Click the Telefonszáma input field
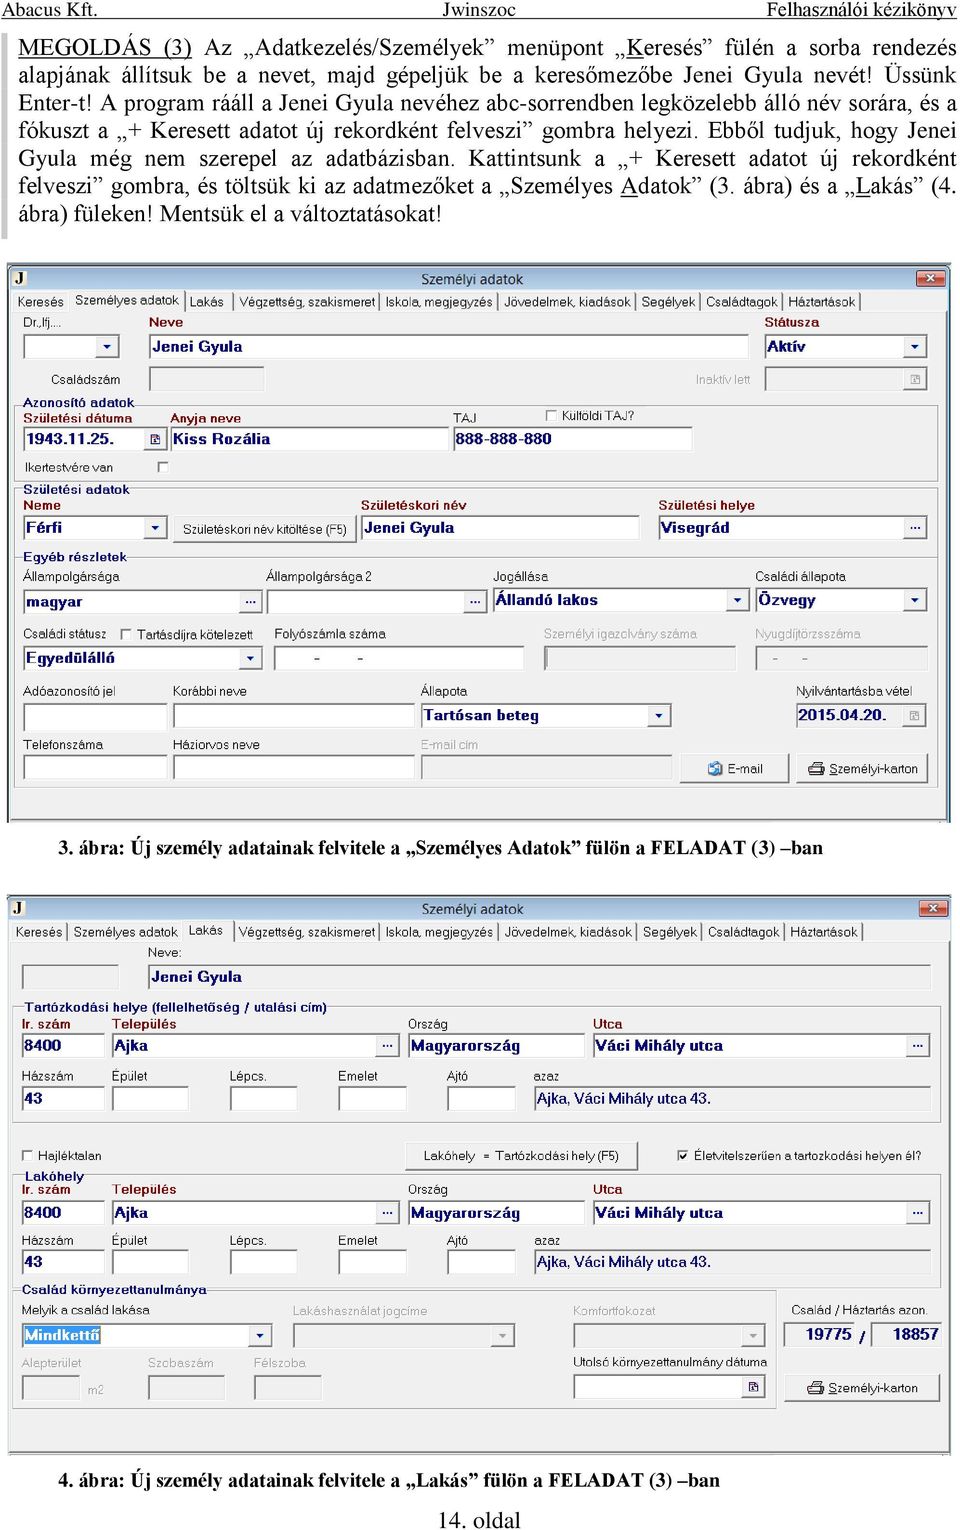 coord(95,767)
